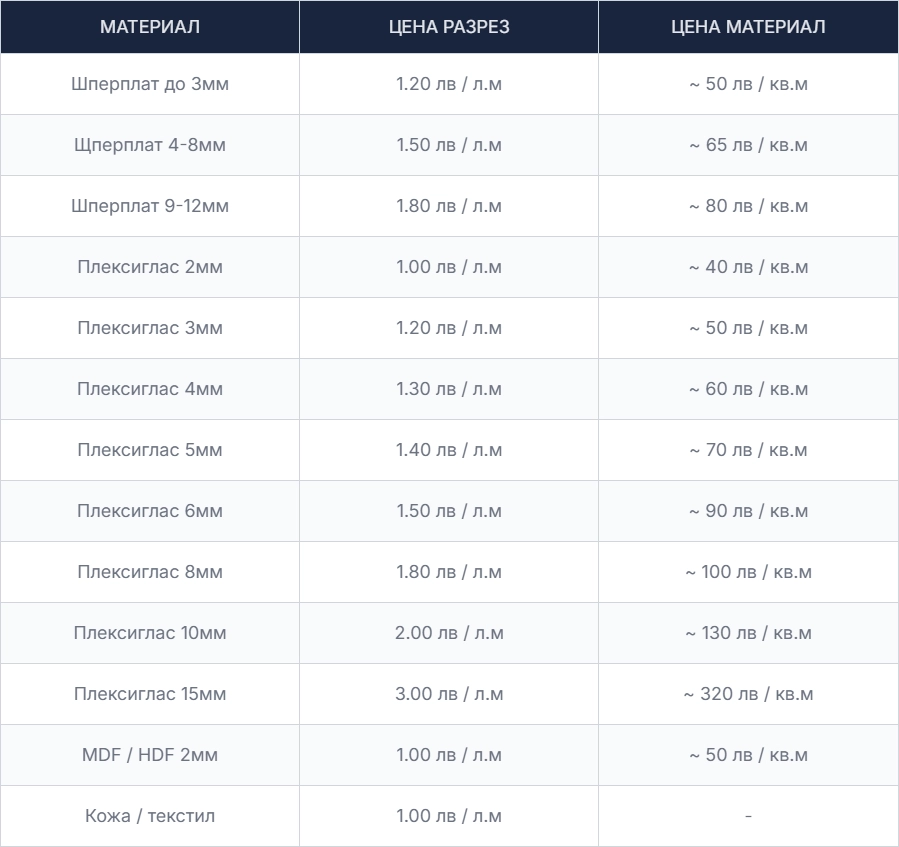Screen dimensions: 899x847
Task: Select the Плексиглас 15мм material cell
Action: [150, 694]
